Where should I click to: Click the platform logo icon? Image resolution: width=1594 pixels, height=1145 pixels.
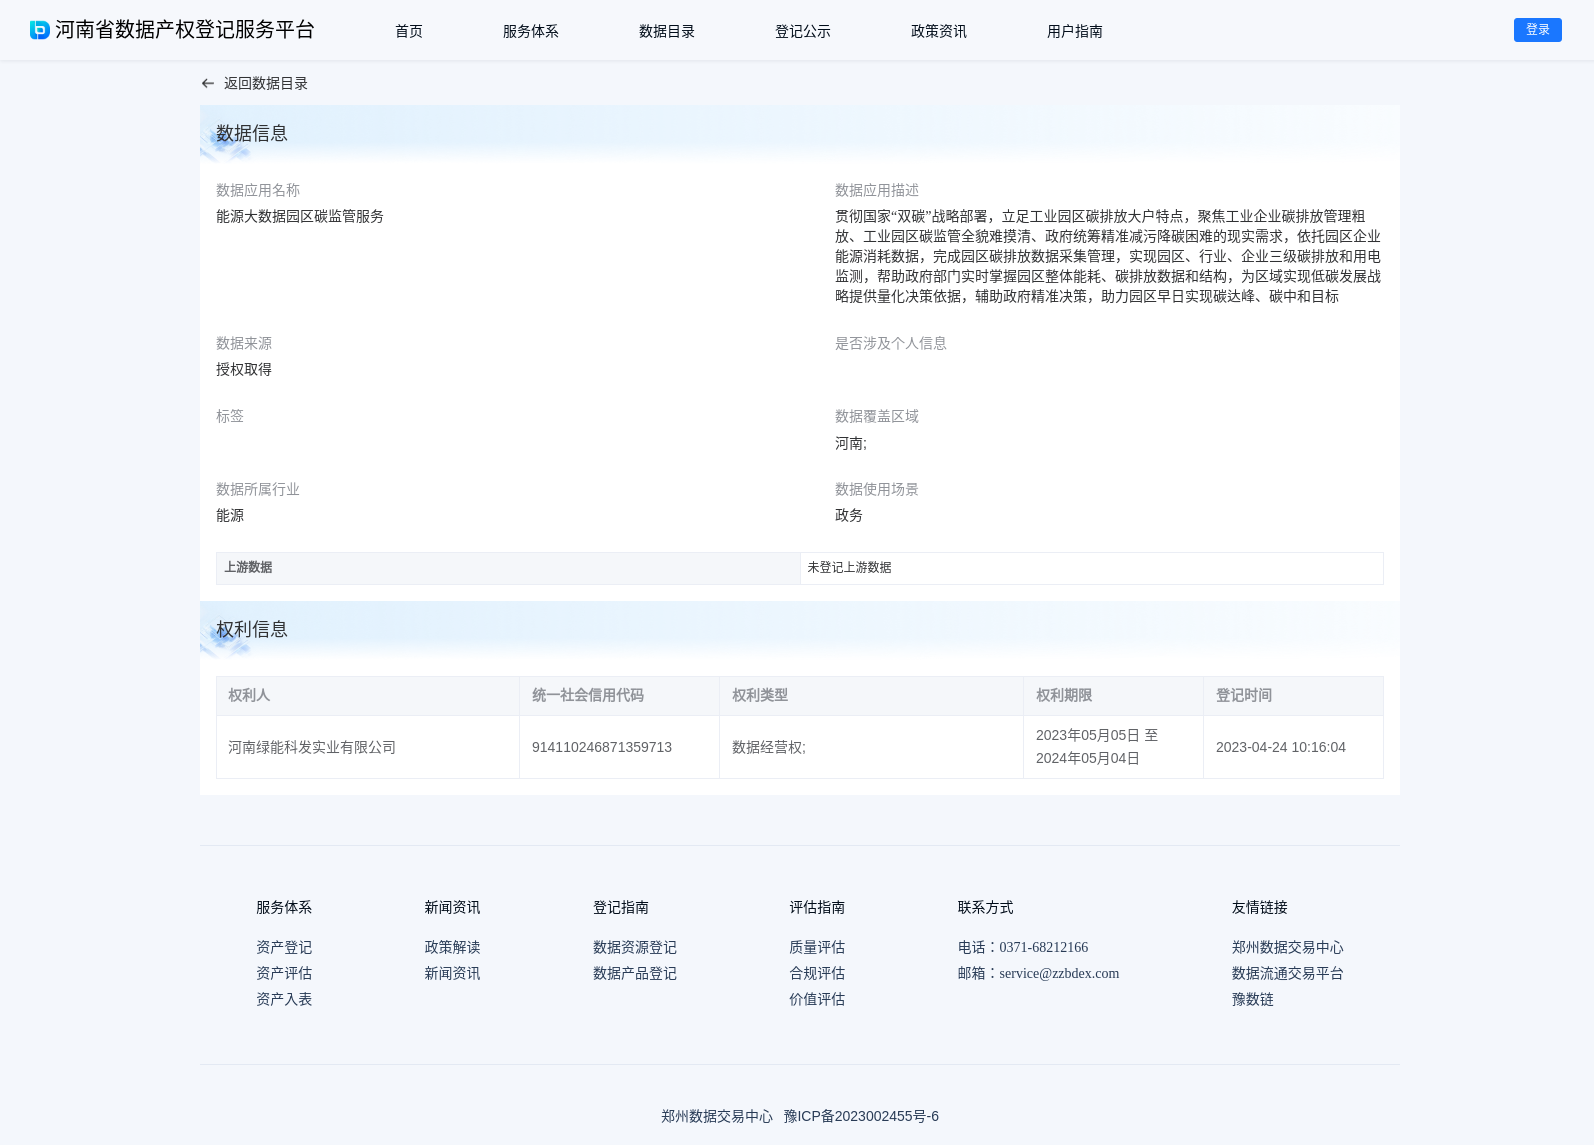coord(40,30)
